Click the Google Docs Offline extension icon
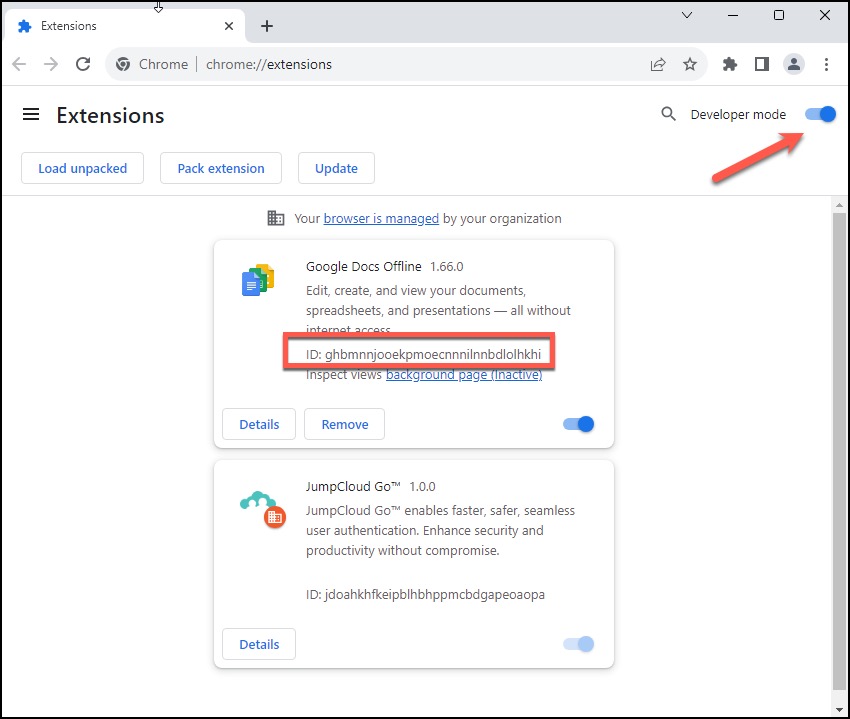 (x=257, y=280)
